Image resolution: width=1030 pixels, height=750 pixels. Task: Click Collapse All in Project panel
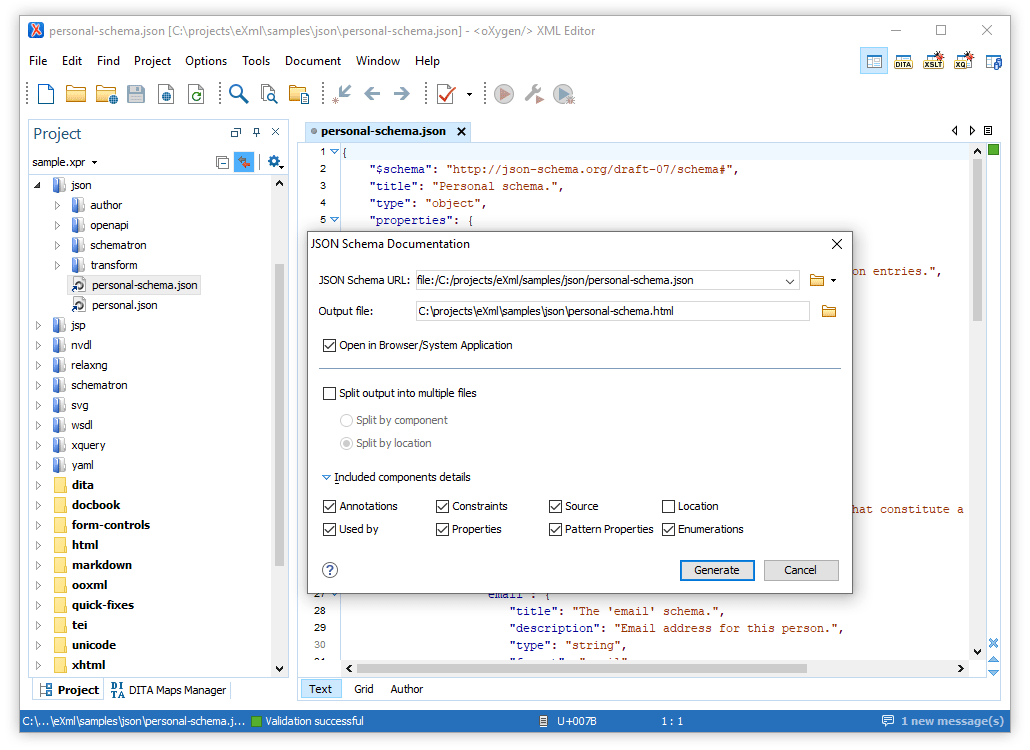(x=223, y=162)
